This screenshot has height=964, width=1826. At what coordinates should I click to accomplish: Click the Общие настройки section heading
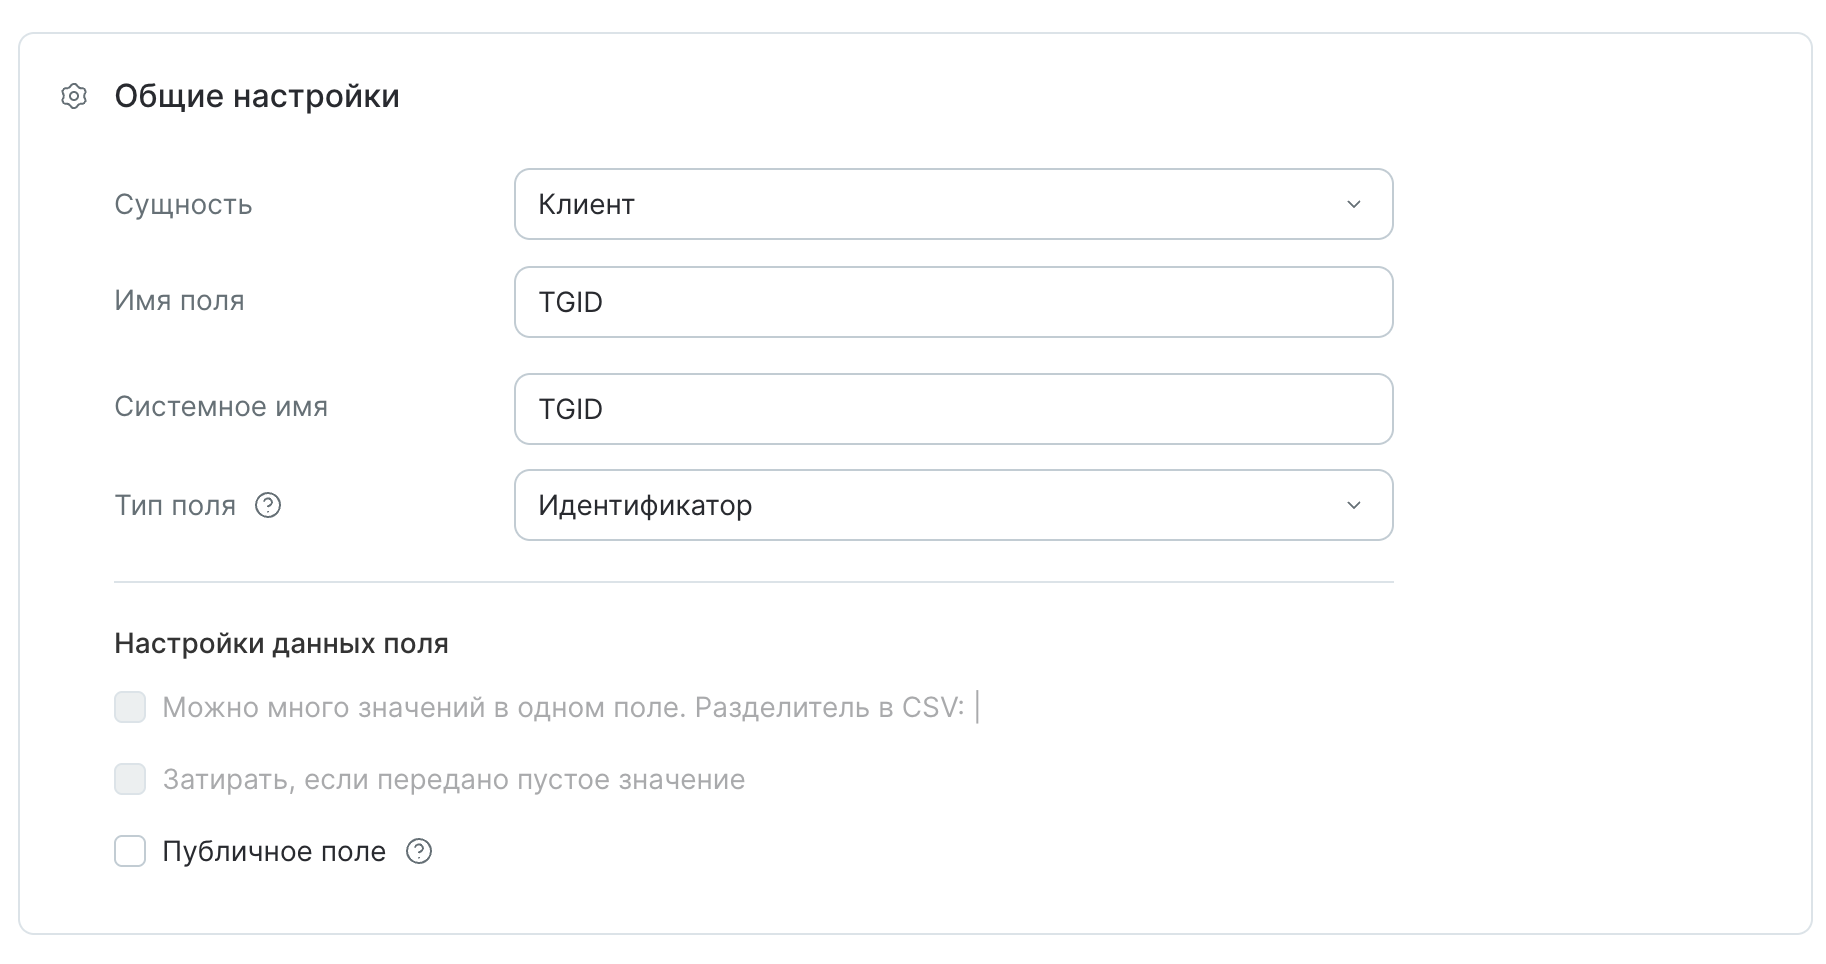257,97
